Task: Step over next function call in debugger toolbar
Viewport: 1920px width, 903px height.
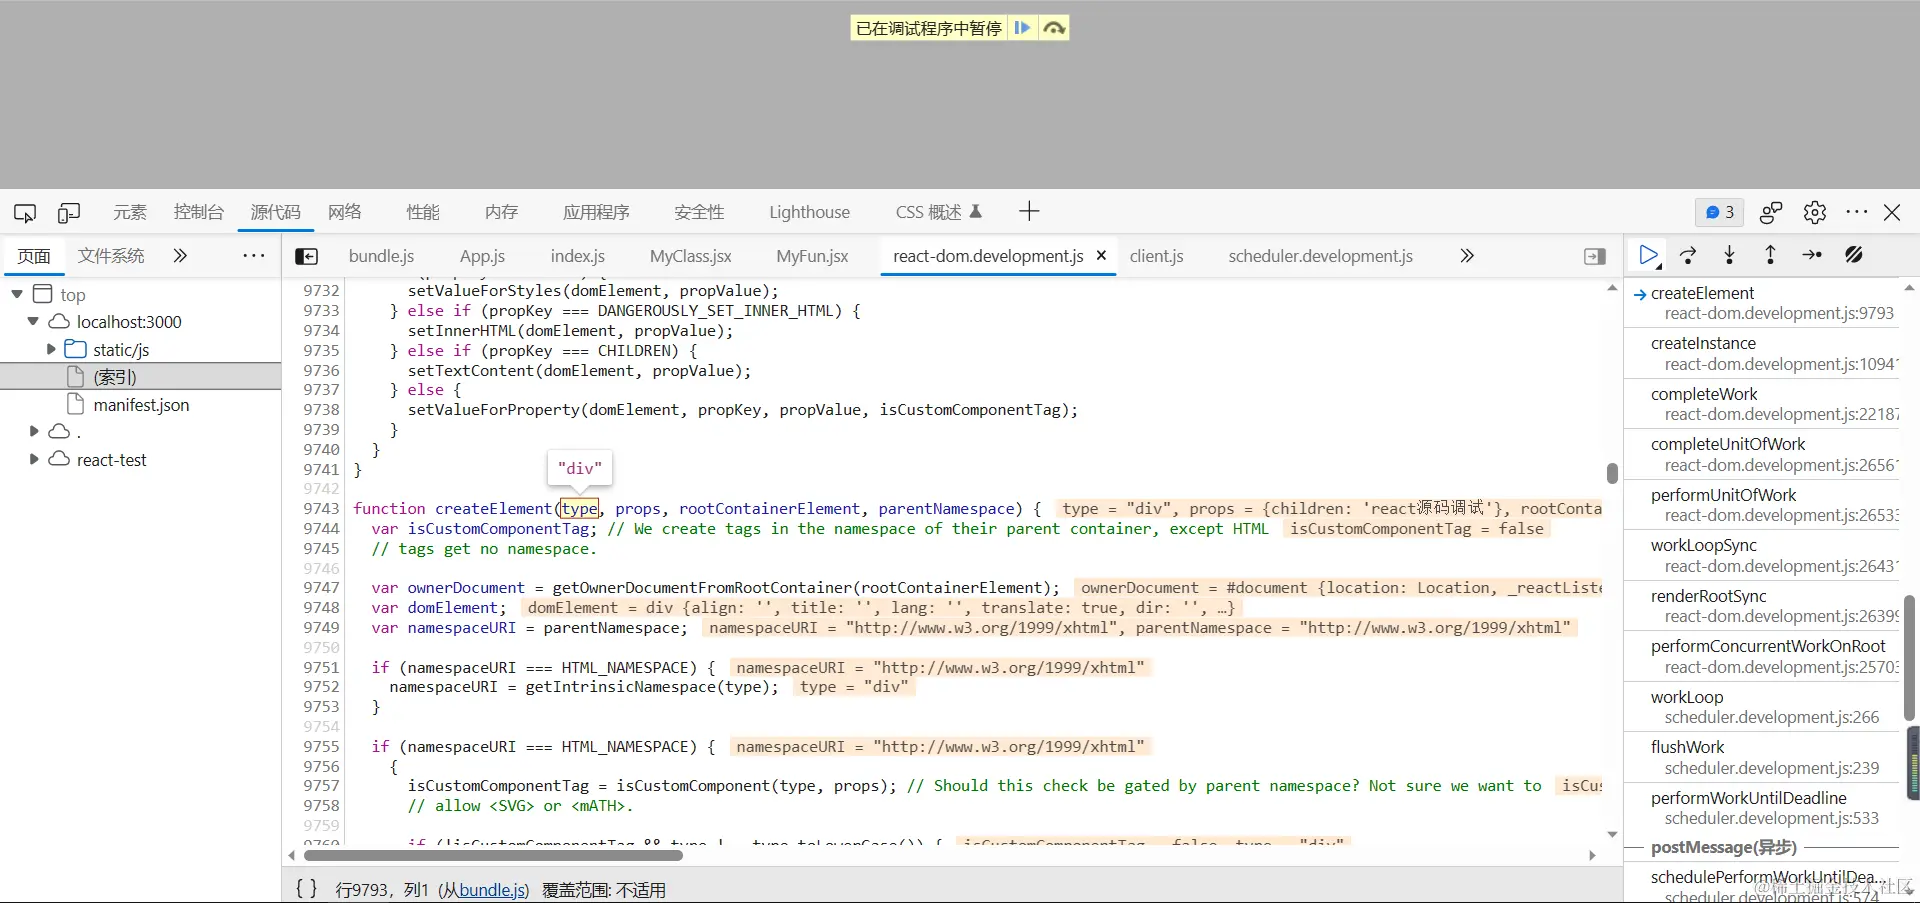Action: [x=1688, y=256]
